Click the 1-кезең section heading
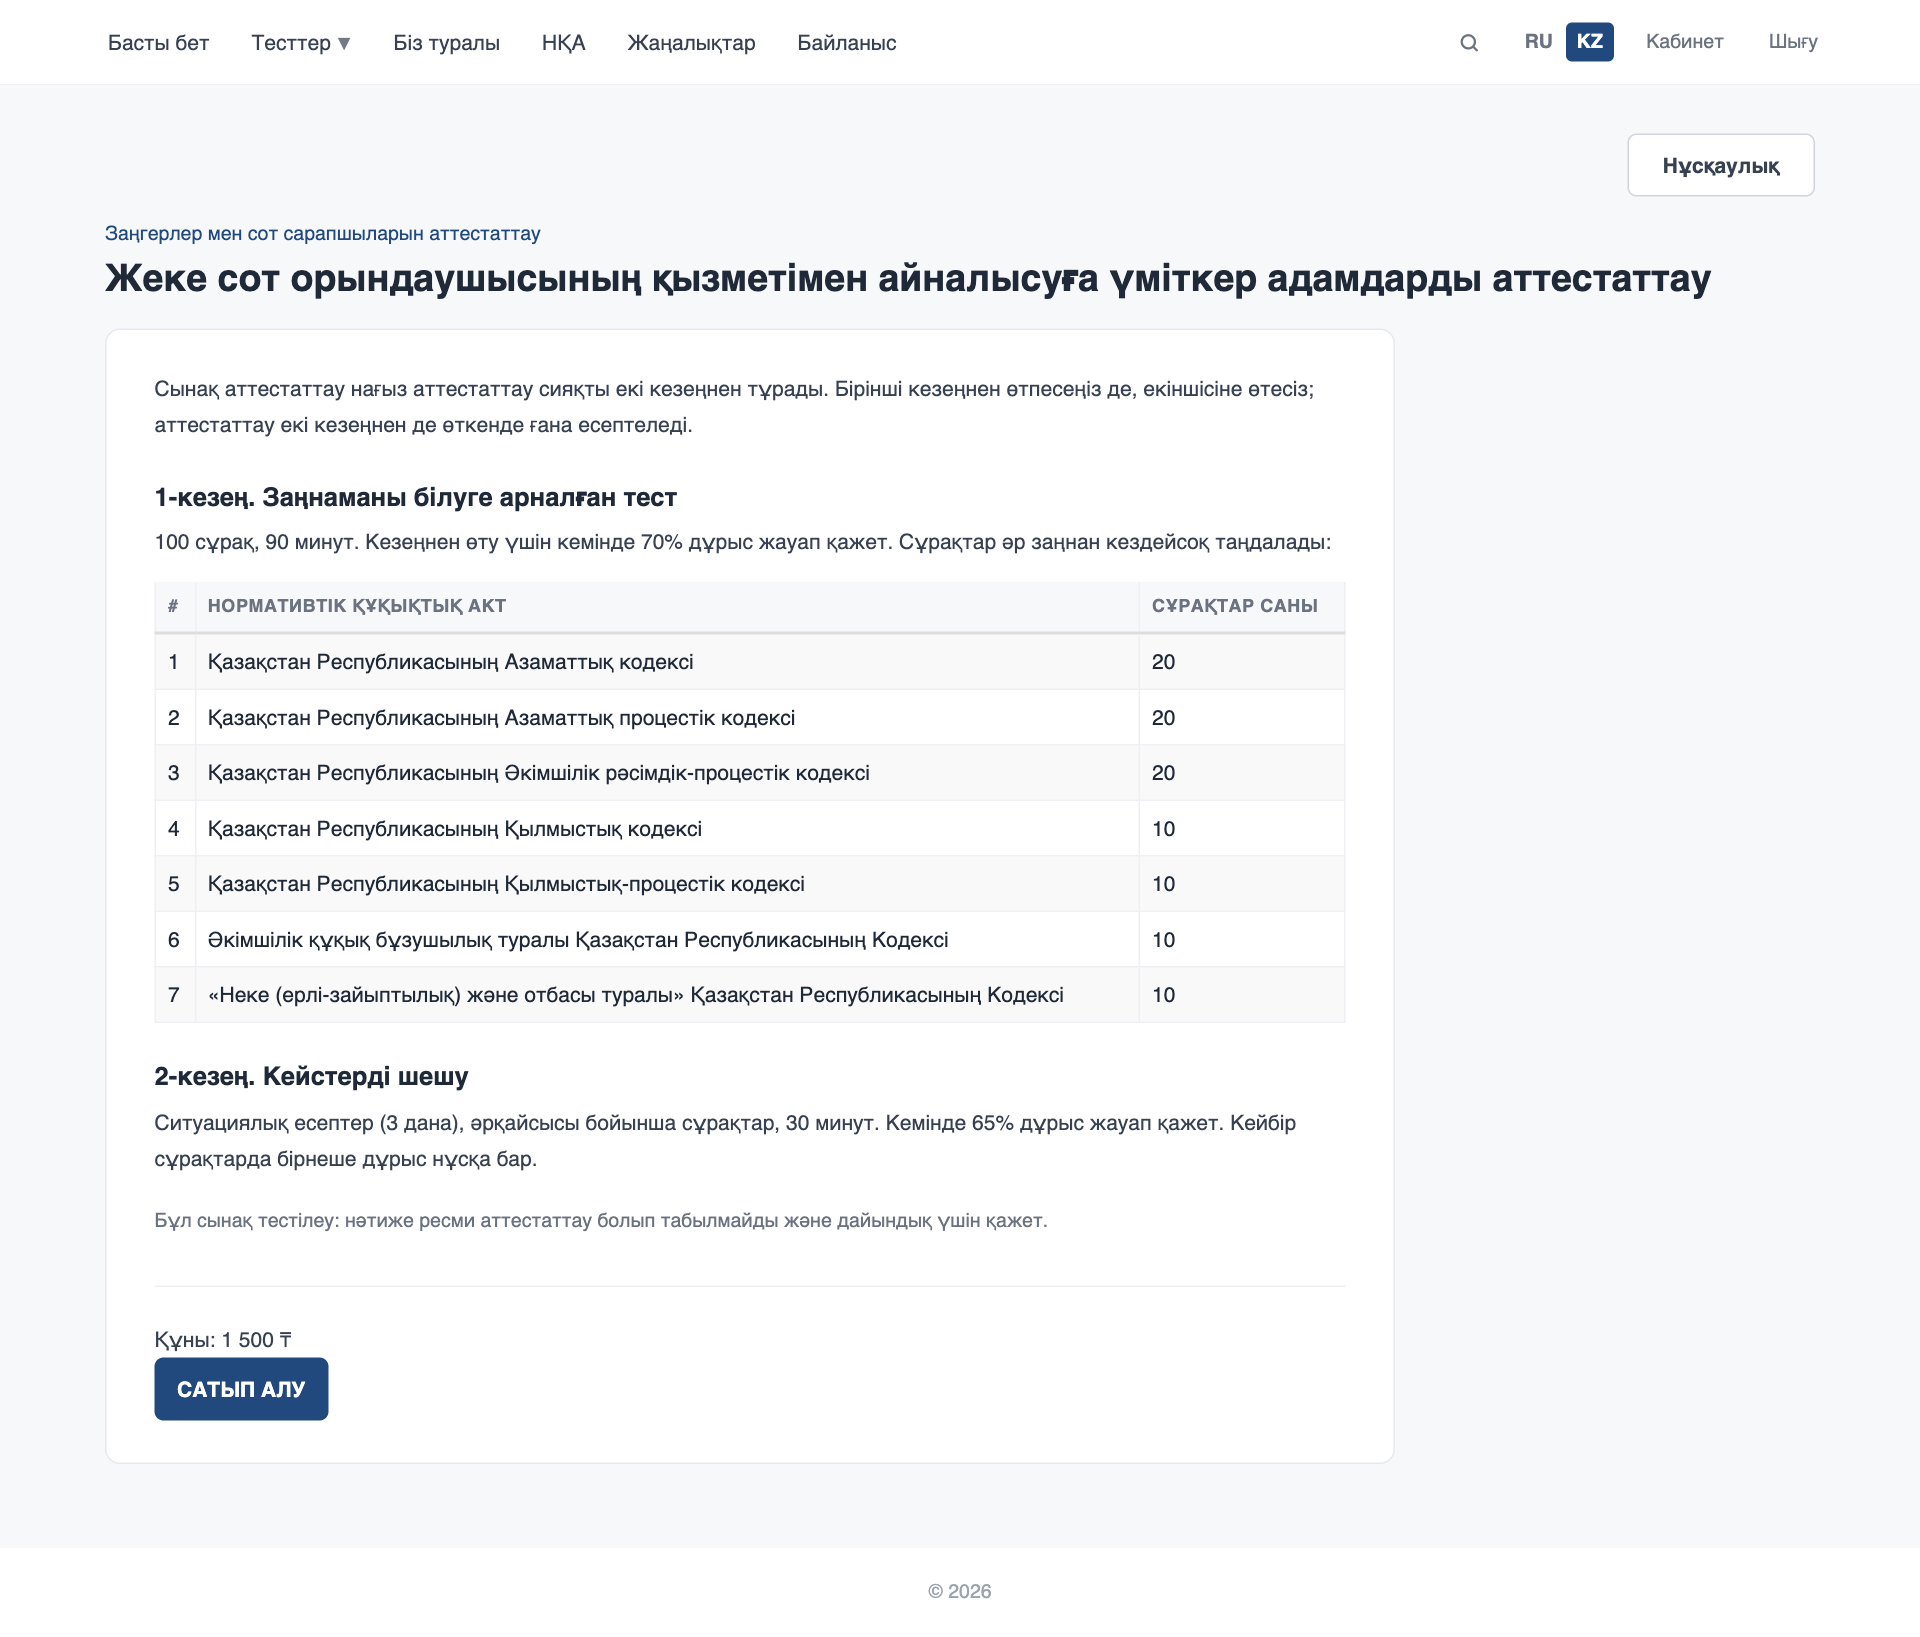Image resolution: width=1920 pixels, height=1637 pixels. pyautogui.click(x=415, y=497)
